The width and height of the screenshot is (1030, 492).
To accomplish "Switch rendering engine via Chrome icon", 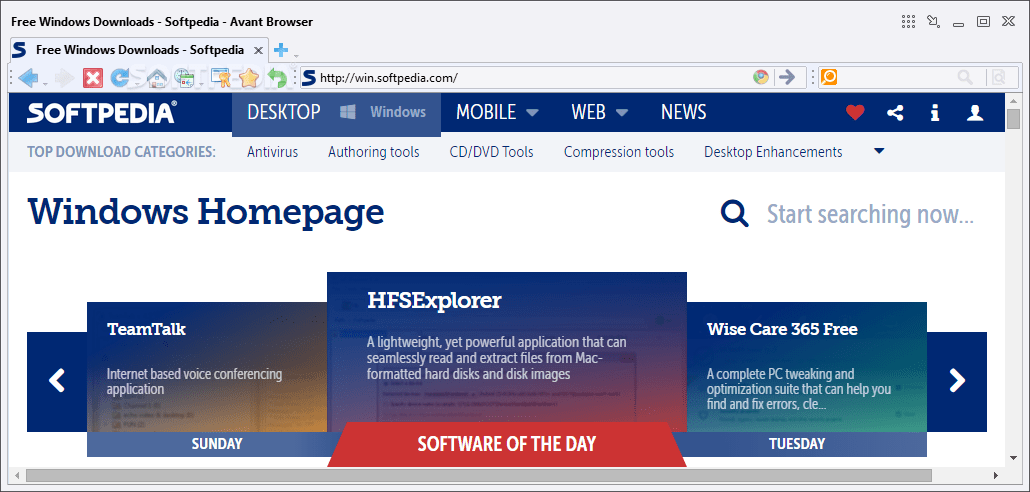I will pyautogui.click(x=761, y=78).
